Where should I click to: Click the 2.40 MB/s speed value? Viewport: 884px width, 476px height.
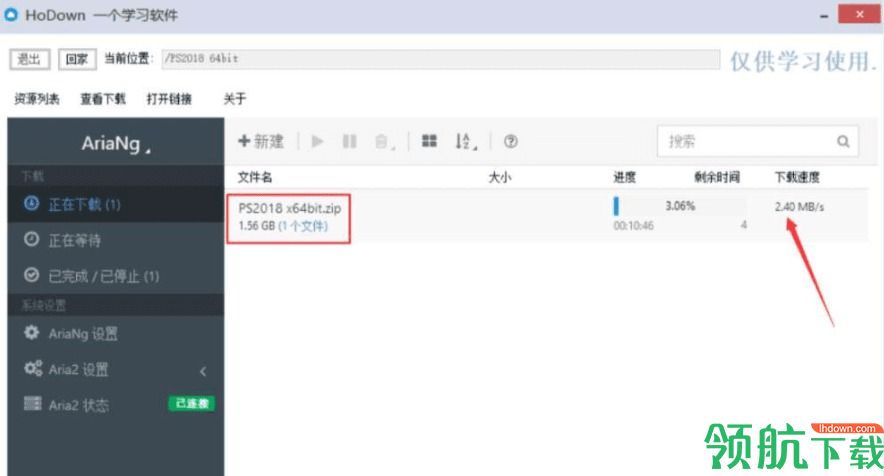pos(799,207)
